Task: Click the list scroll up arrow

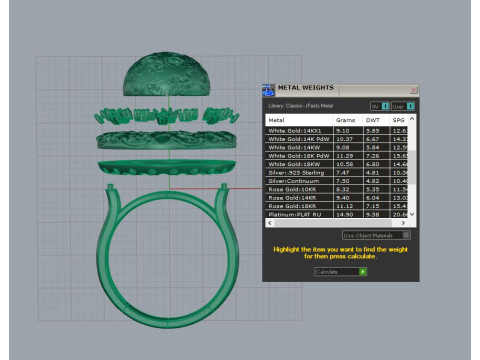Action: coord(412,119)
